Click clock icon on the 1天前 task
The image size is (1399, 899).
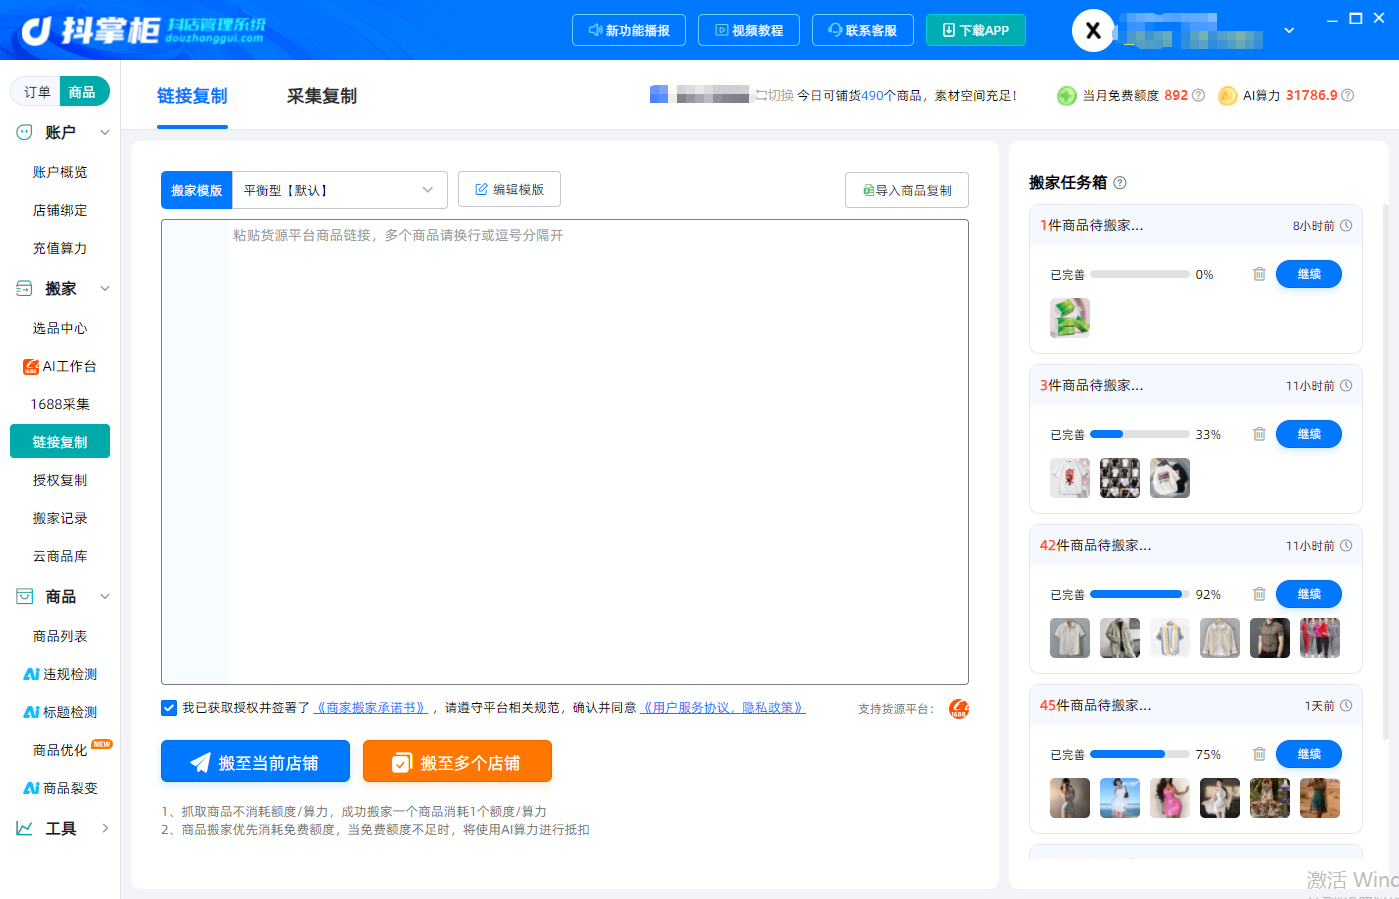(1346, 706)
